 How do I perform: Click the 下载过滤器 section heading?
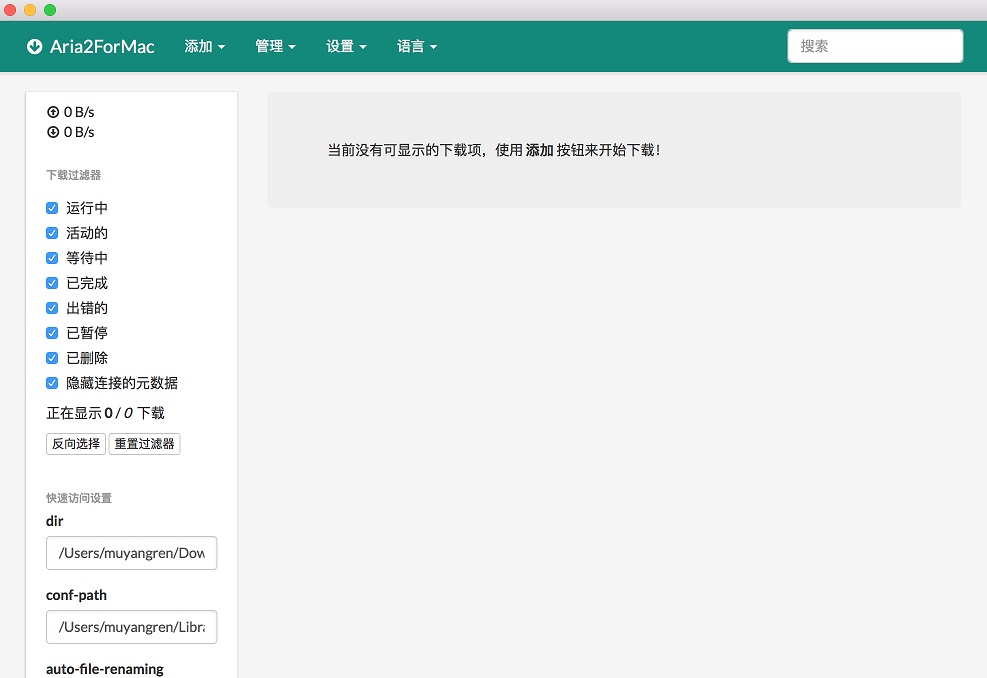pos(74,175)
